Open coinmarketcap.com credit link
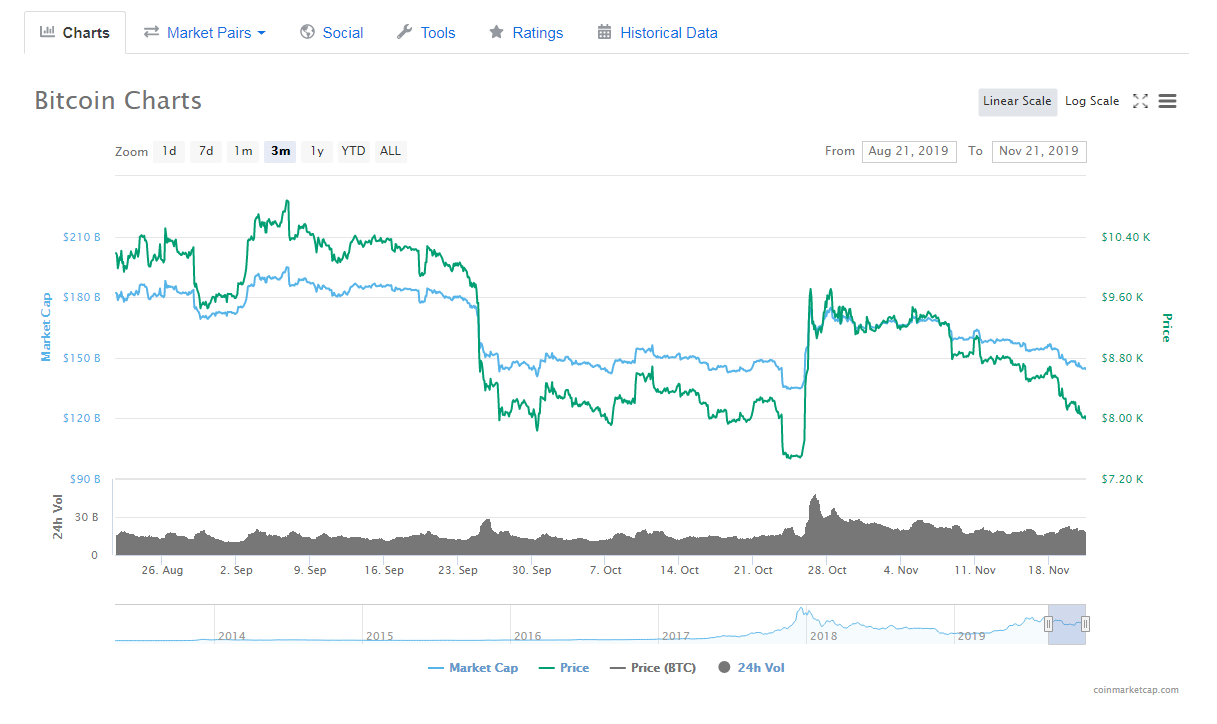Screen dimensions: 1217x724 (x=1136, y=690)
